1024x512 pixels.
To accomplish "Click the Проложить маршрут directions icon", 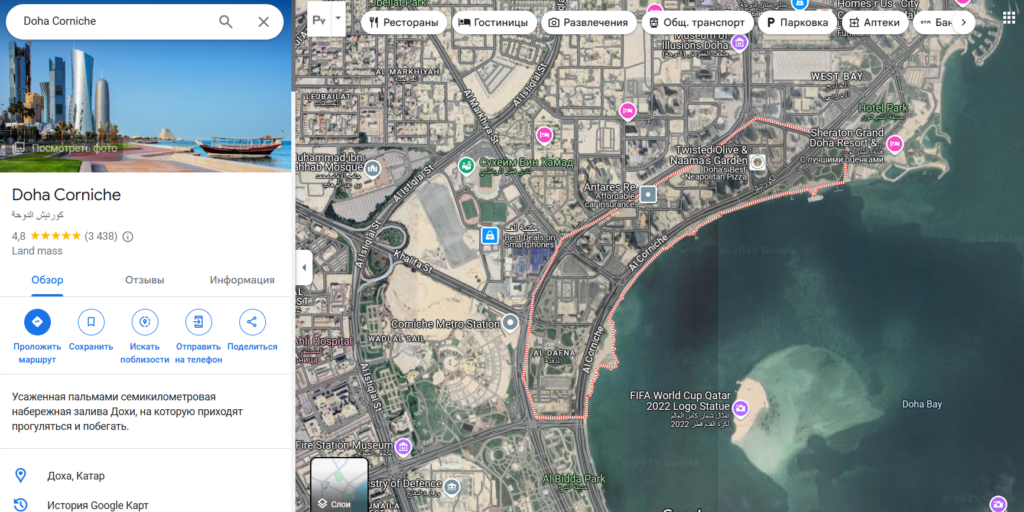I will (37, 322).
